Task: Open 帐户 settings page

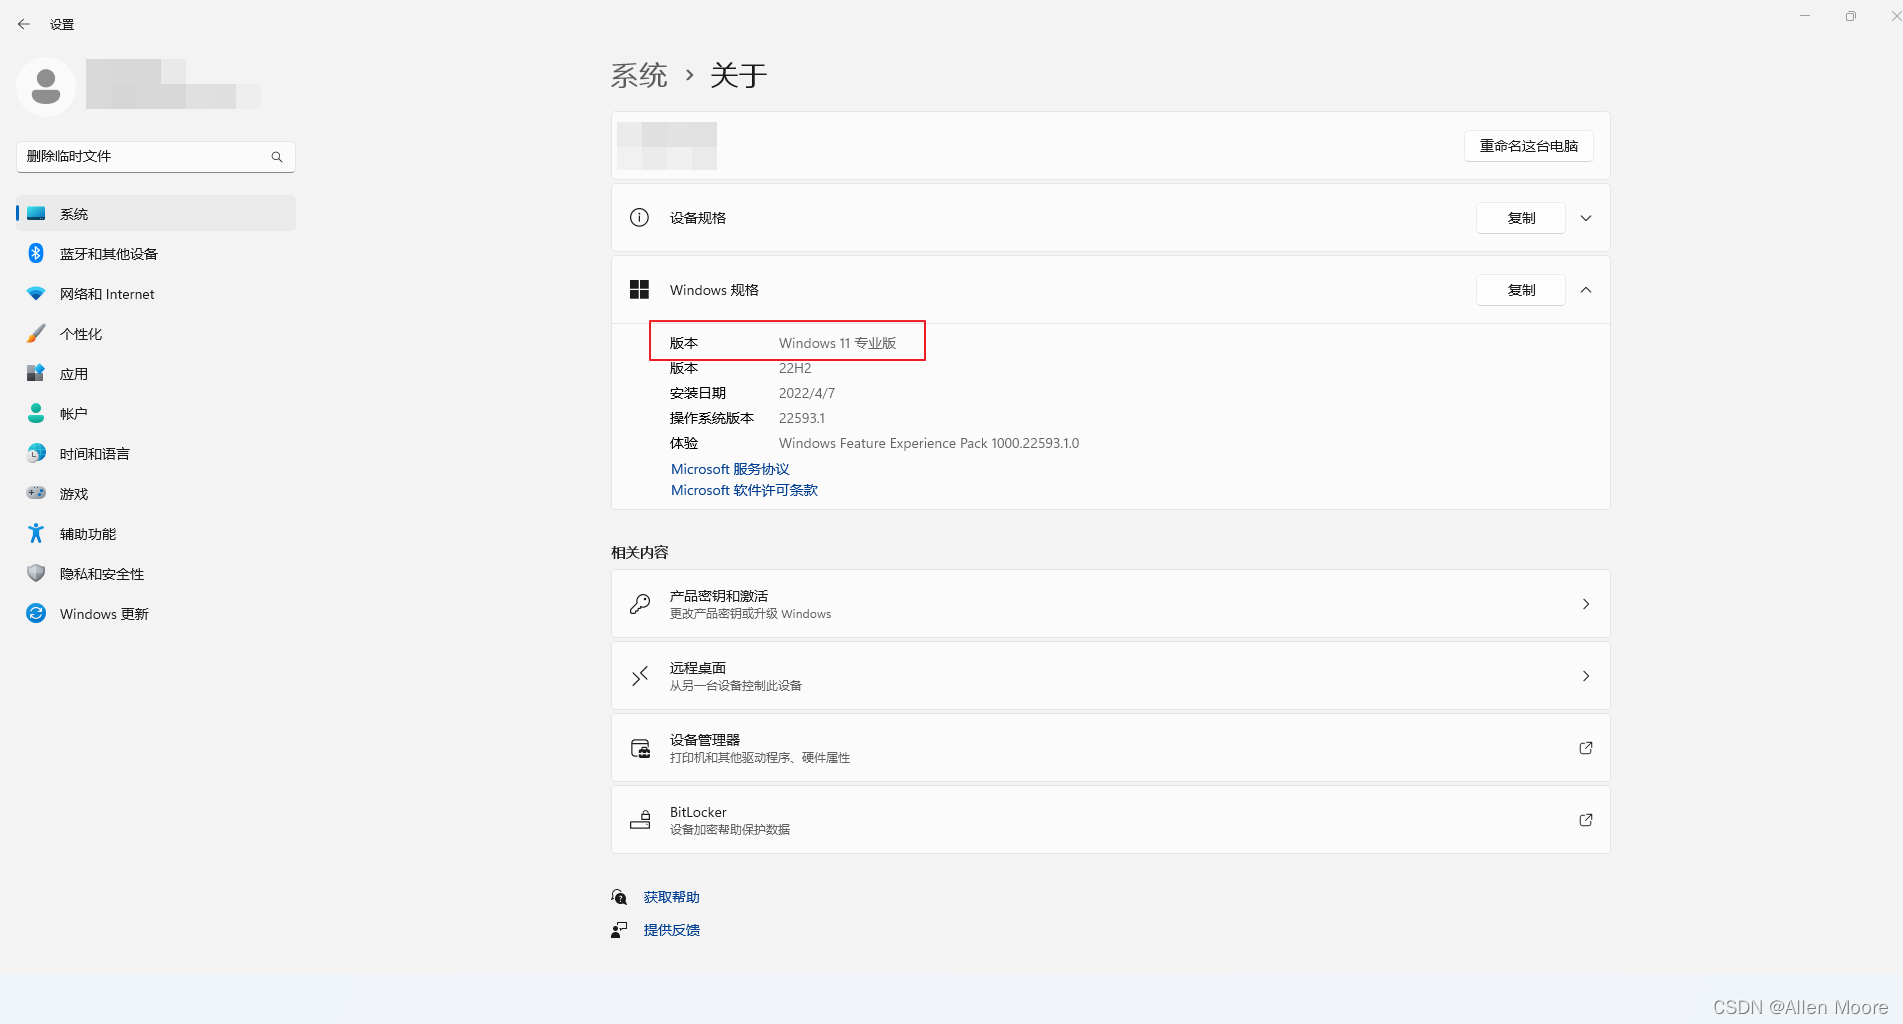Action: (x=156, y=413)
